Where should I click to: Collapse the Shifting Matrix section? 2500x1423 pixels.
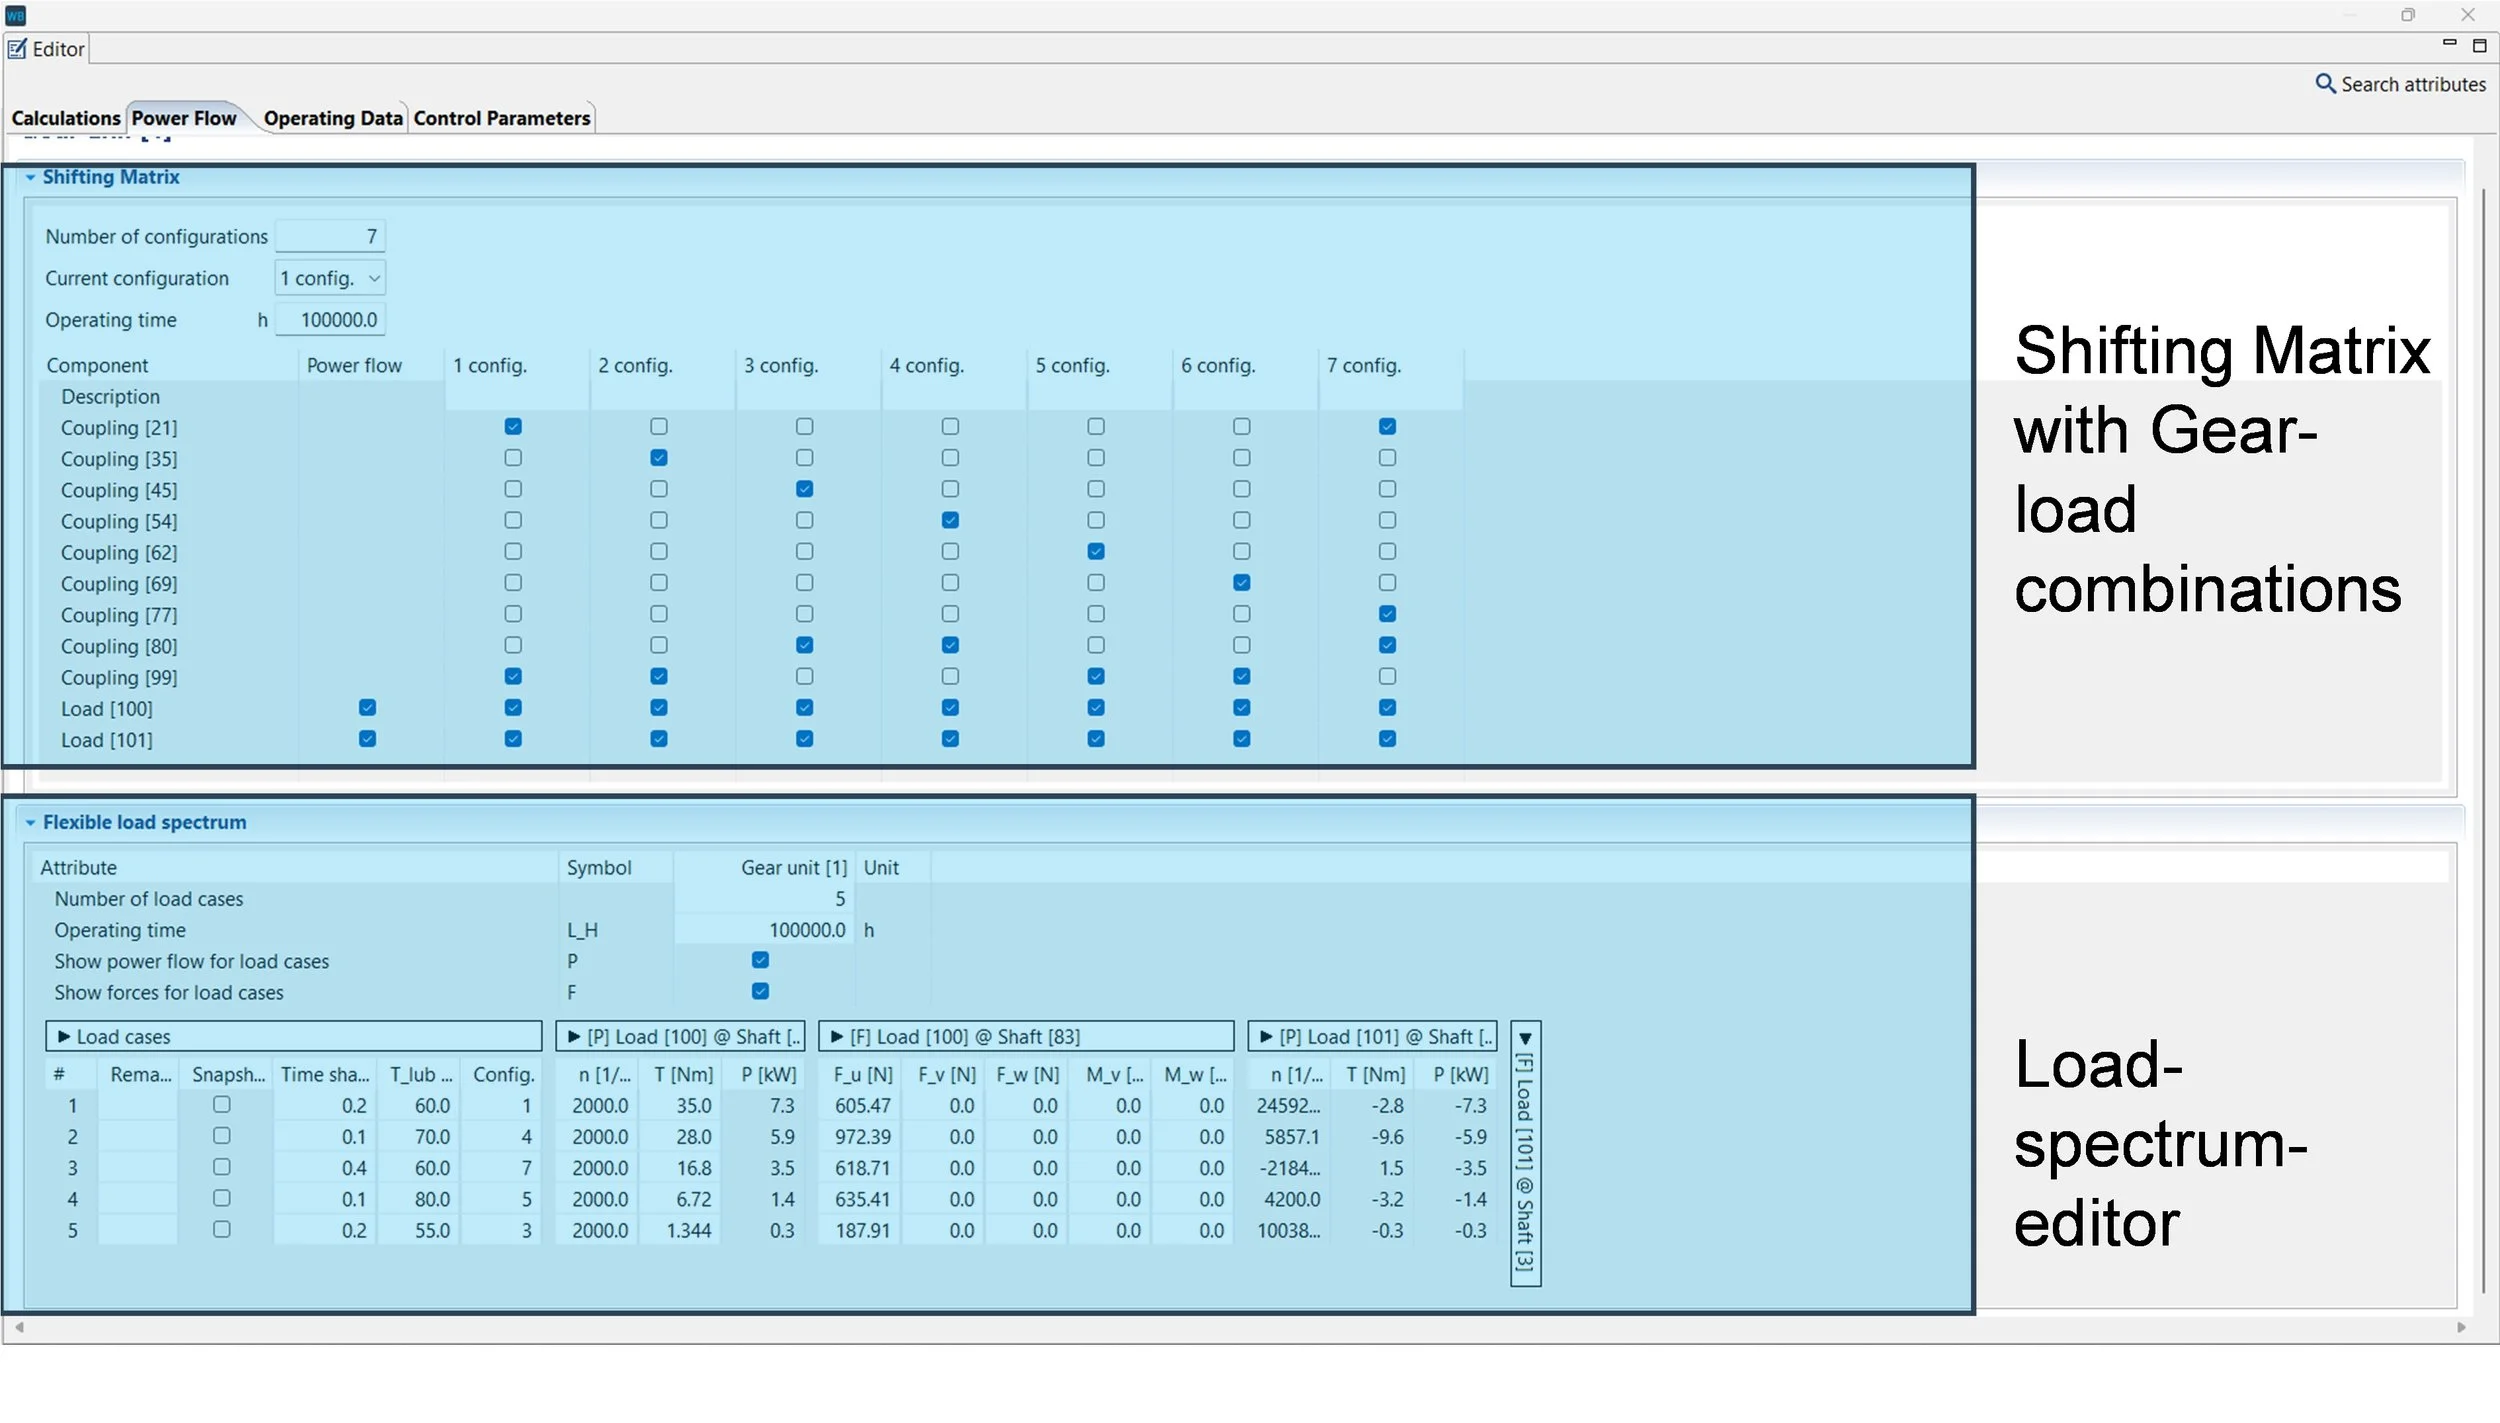pyautogui.click(x=31, y=177)
